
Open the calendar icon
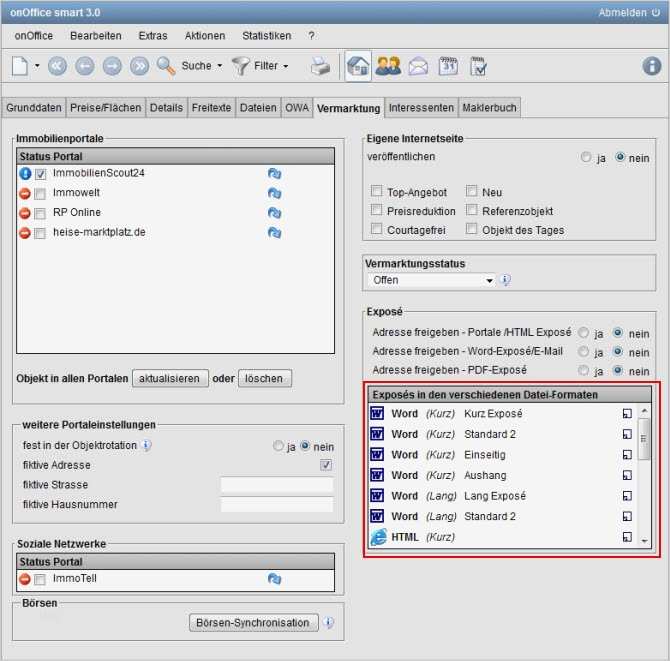tap(448, 66)
